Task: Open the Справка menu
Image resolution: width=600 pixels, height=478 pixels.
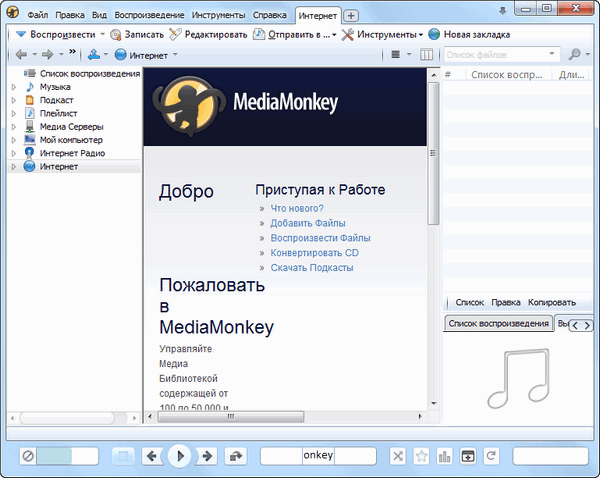Action: click(269, 15)
